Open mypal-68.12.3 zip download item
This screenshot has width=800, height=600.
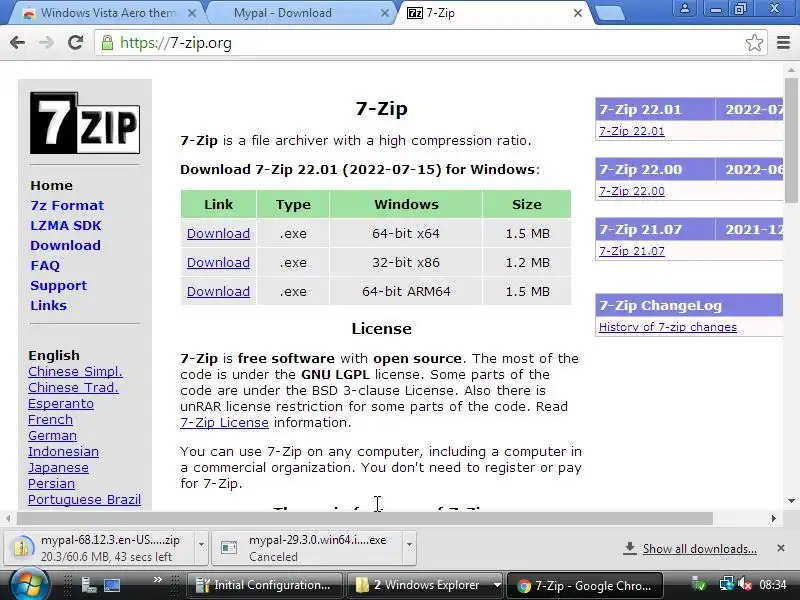101,548
